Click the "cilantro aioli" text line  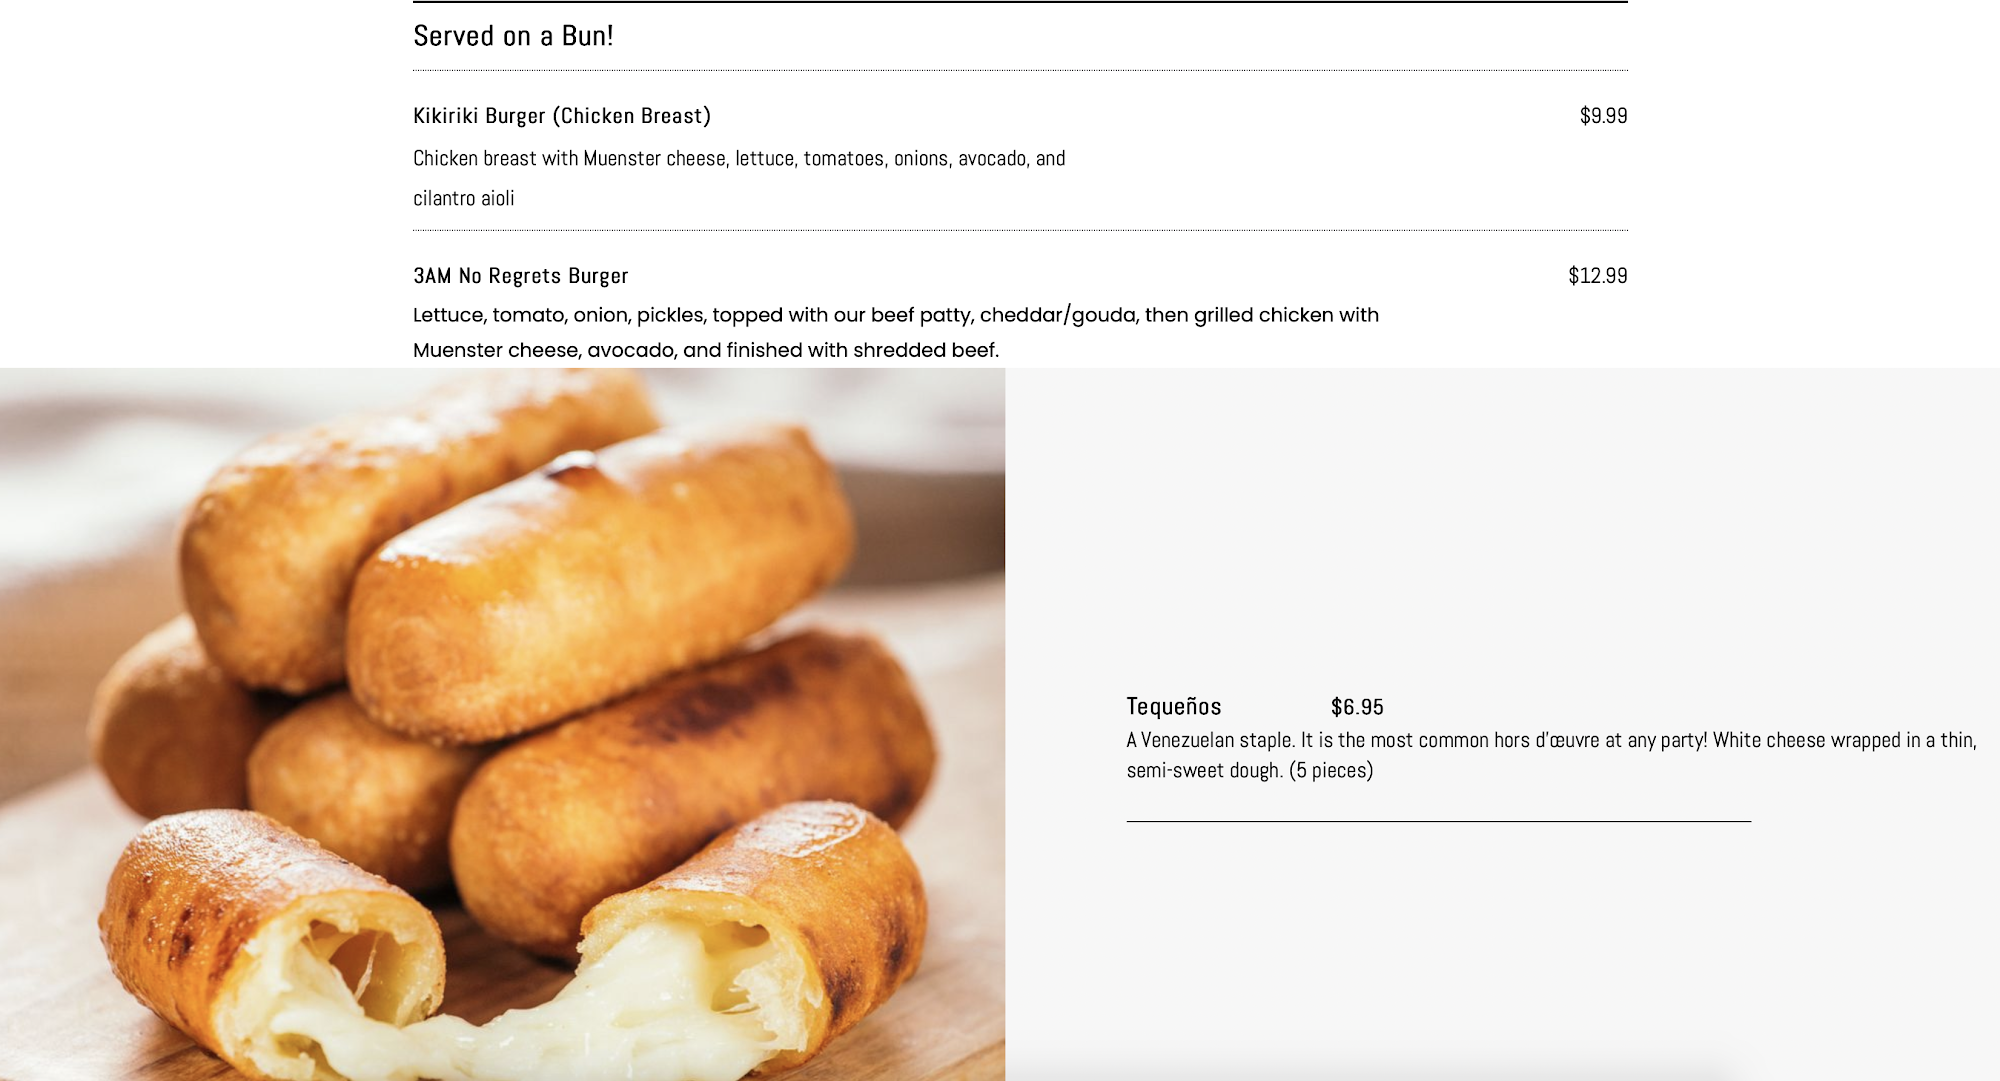pyautogui.click(x=464, y=199)
